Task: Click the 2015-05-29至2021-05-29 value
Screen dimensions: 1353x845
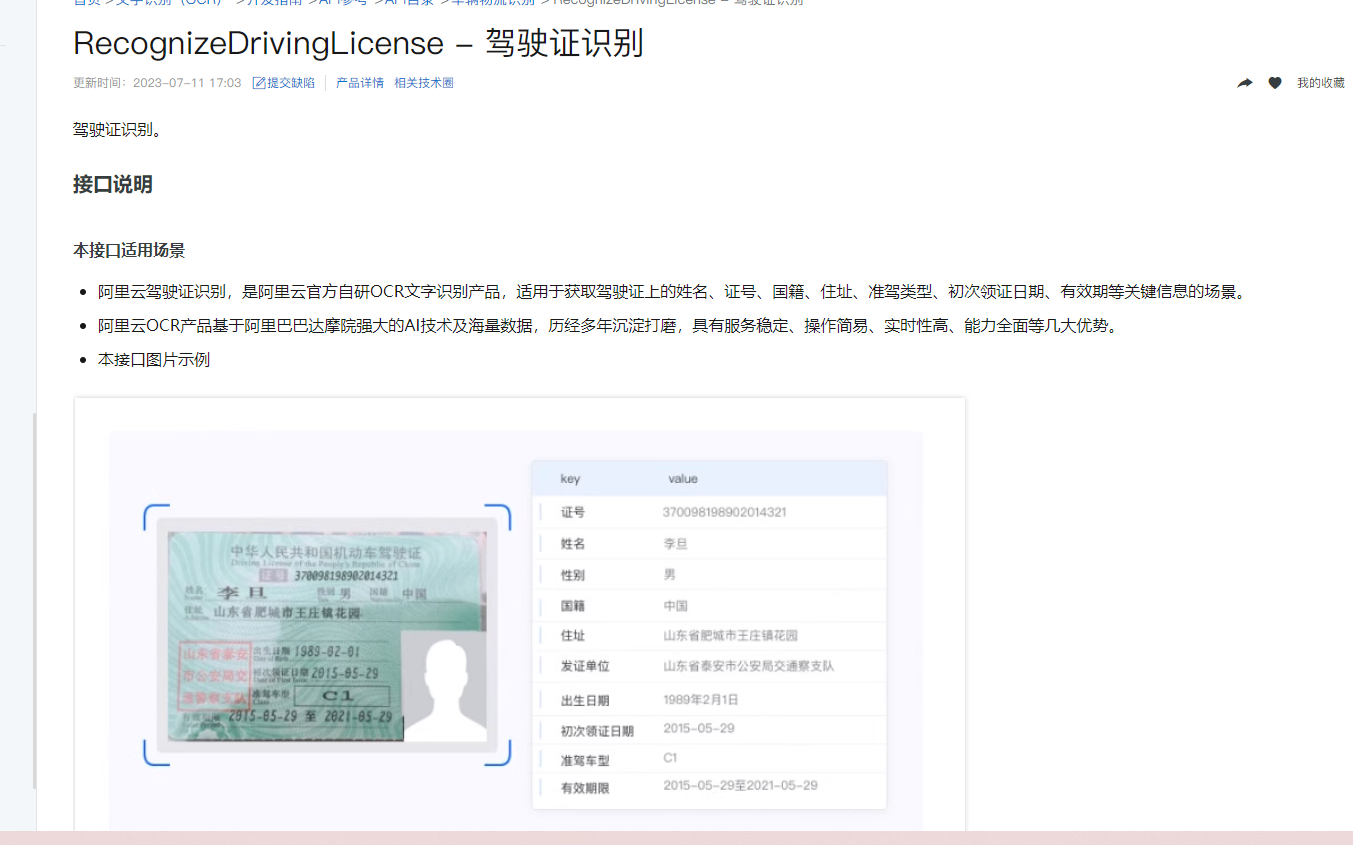Action: [x=740, y=786]
